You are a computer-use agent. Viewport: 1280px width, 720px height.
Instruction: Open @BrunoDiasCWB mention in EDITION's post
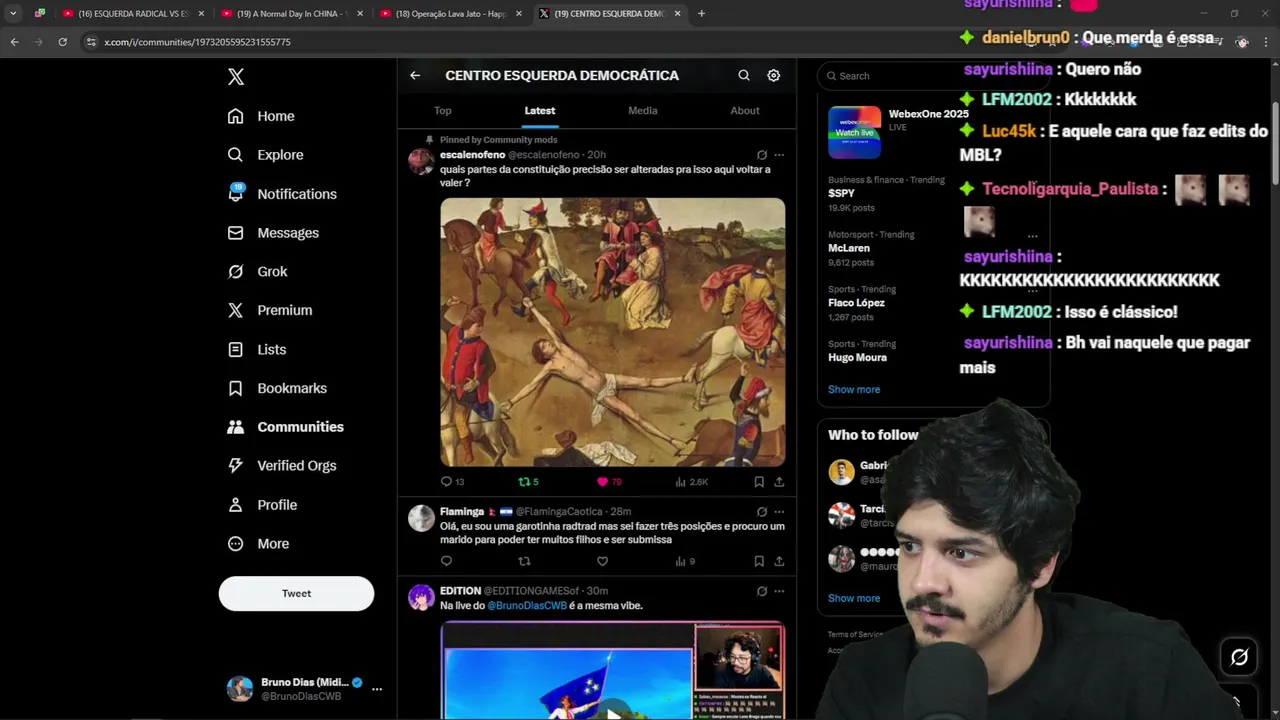(527, 606)
